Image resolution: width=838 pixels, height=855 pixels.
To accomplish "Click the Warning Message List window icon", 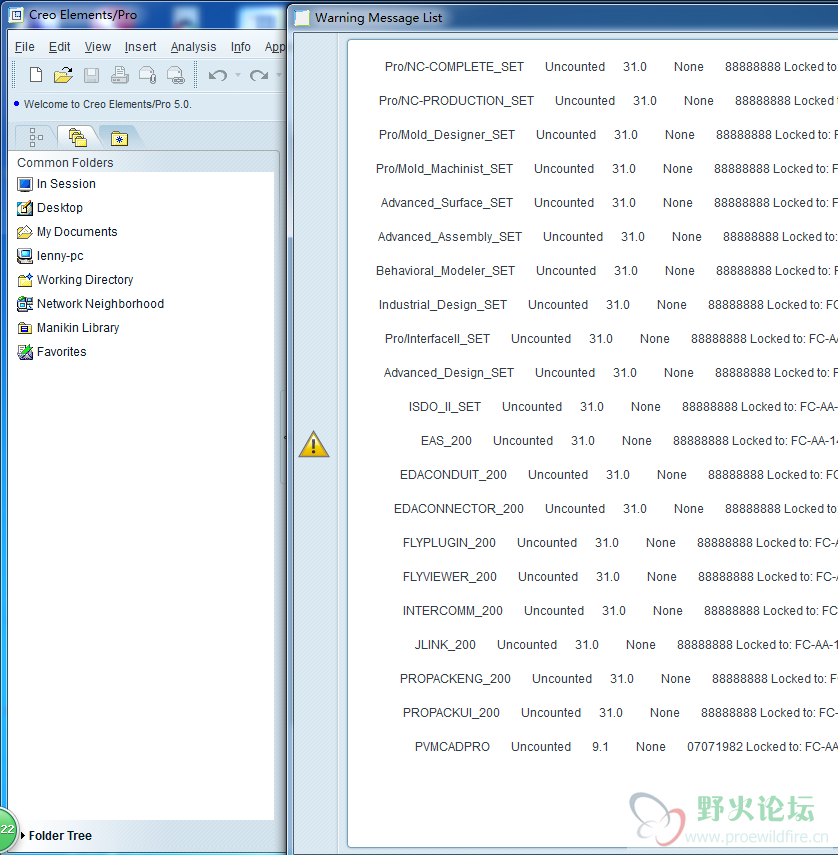I will (x=302, y=18).
